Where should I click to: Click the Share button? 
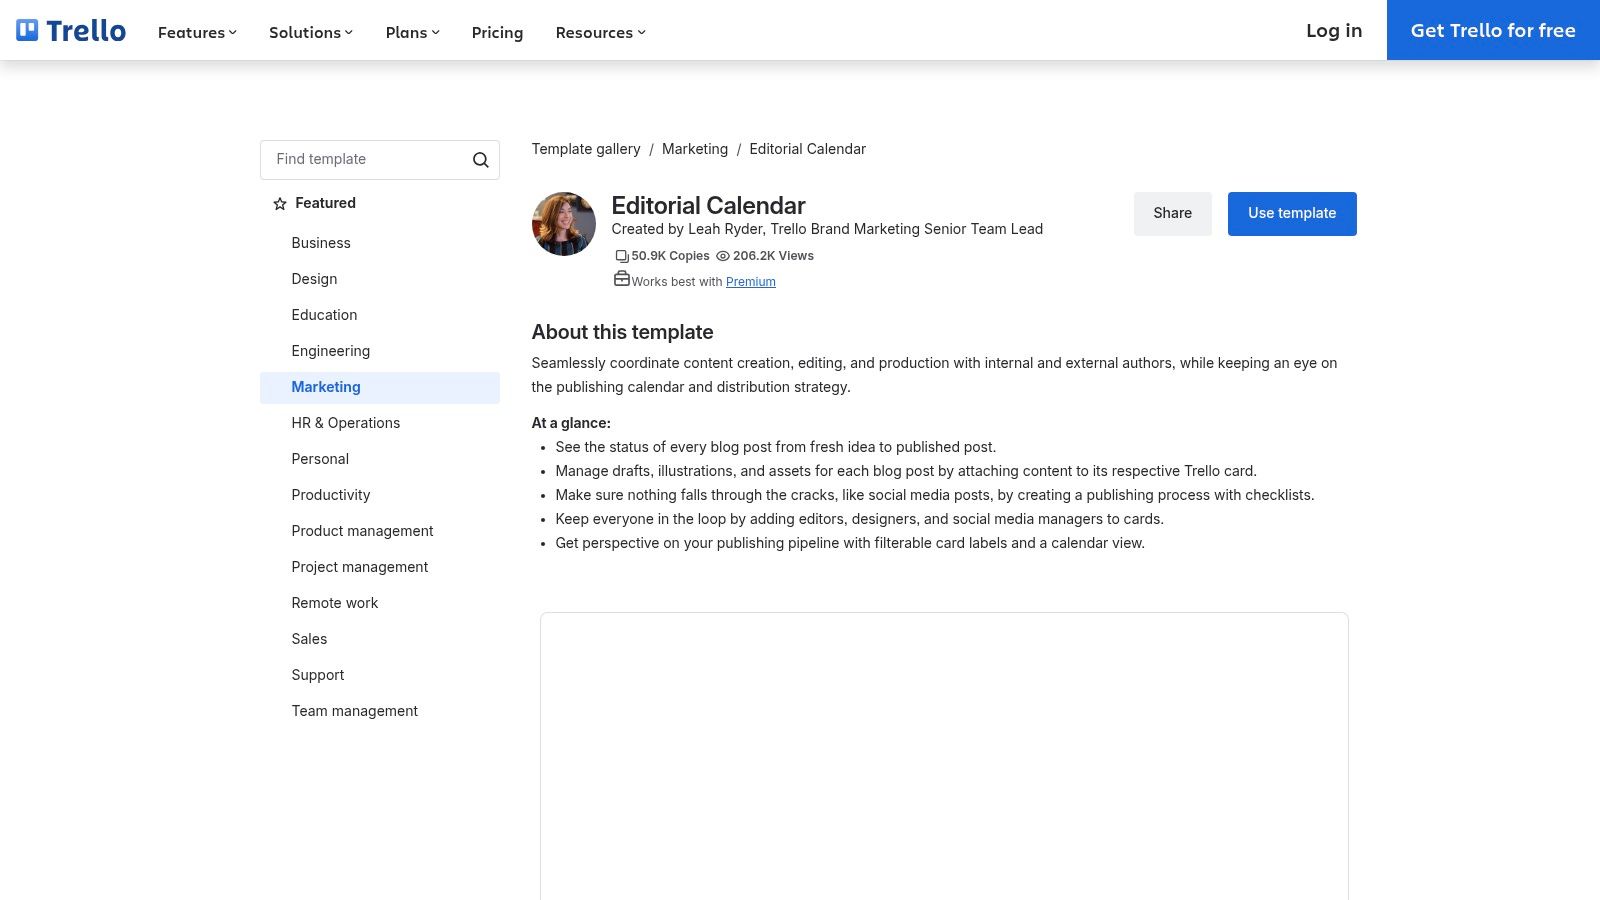pos(1172,214)
